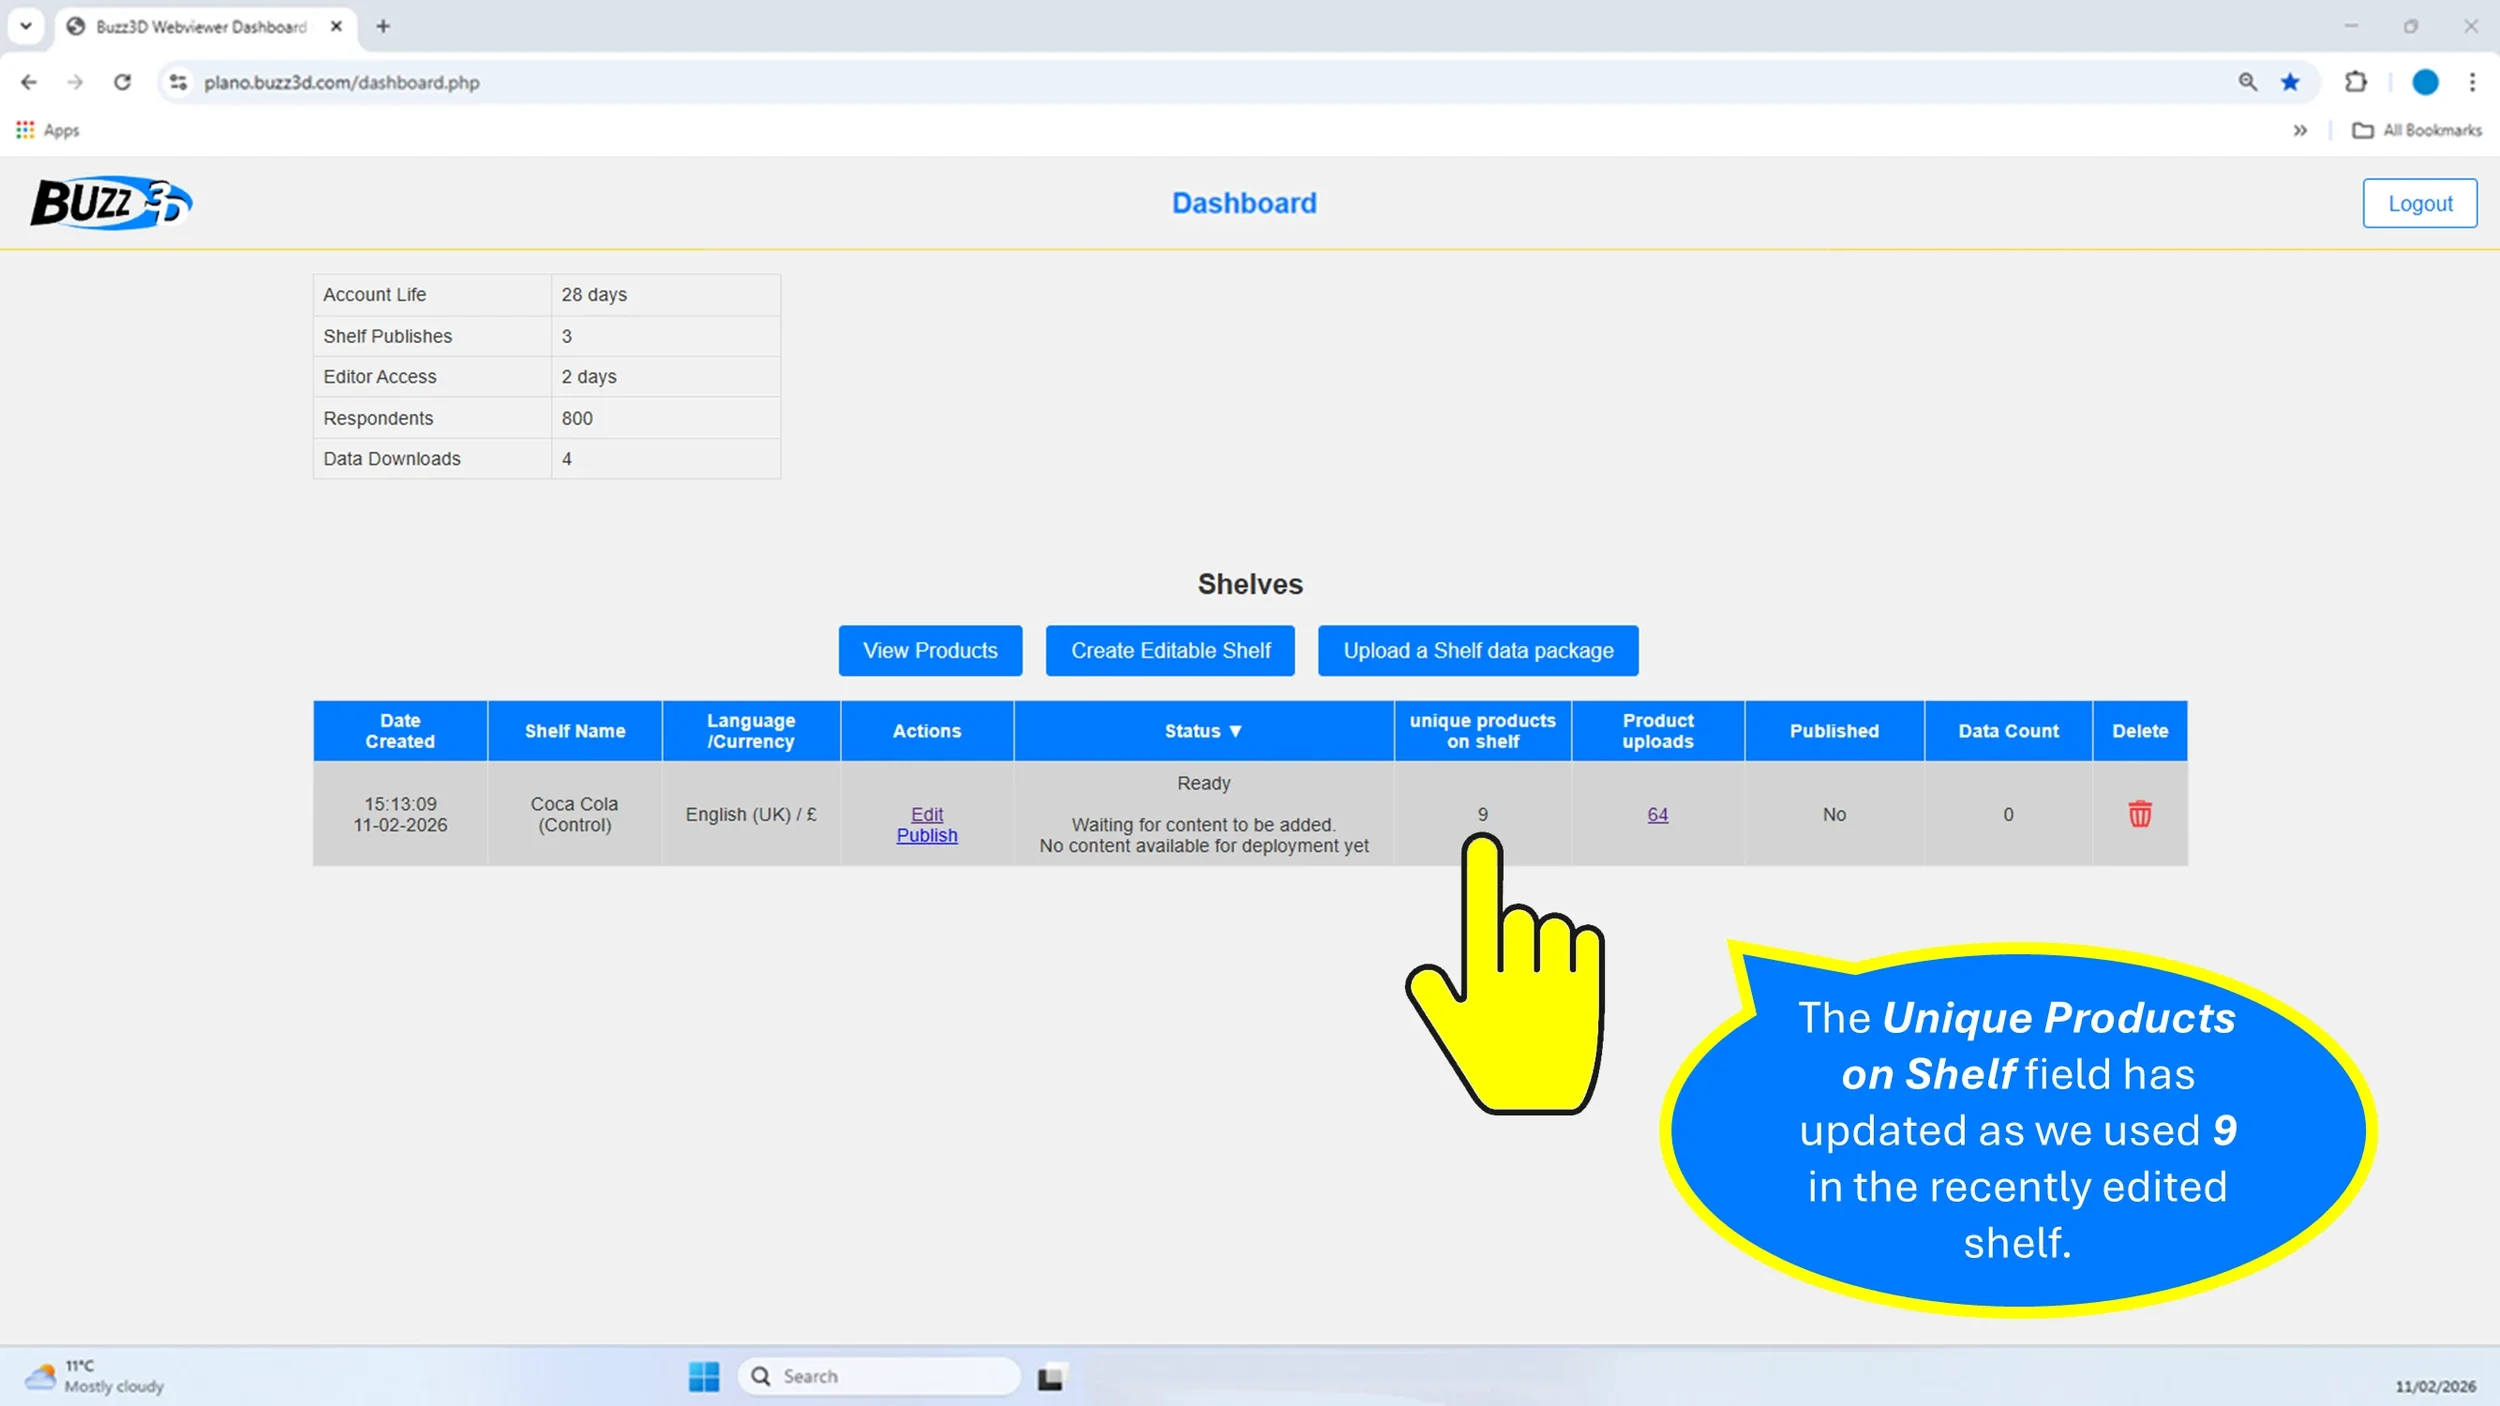Viewport: 2500px width, 1406px height.
Task: Select the Buzz3D Webviewer Dashboard tab
Action: coord(200,26)
